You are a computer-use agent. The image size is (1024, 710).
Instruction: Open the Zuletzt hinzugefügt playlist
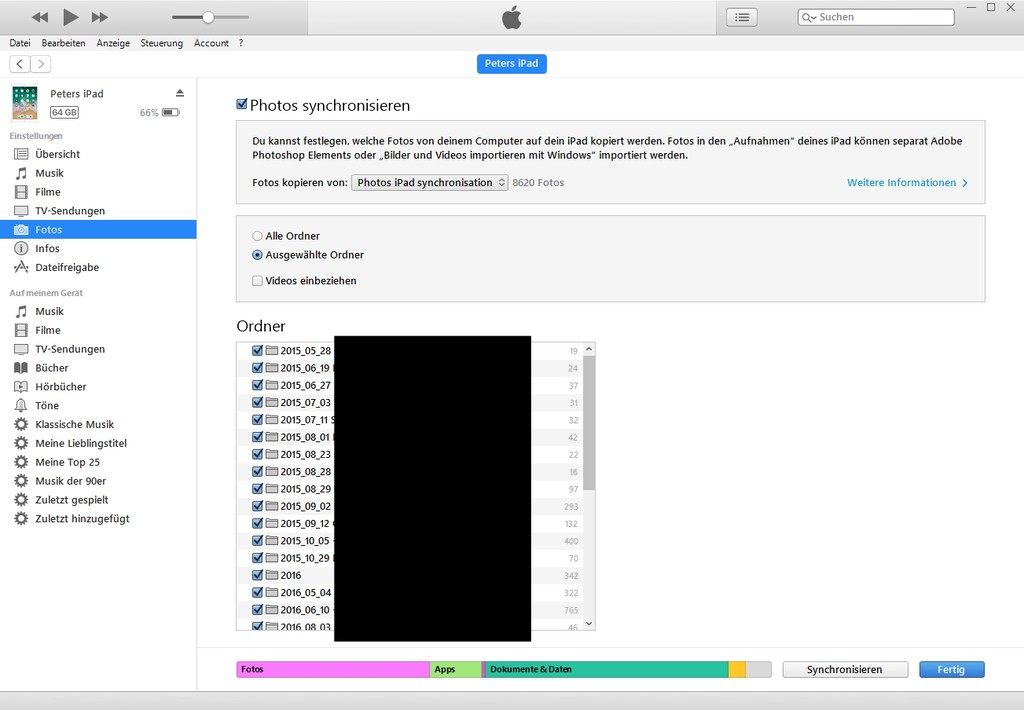98,519
